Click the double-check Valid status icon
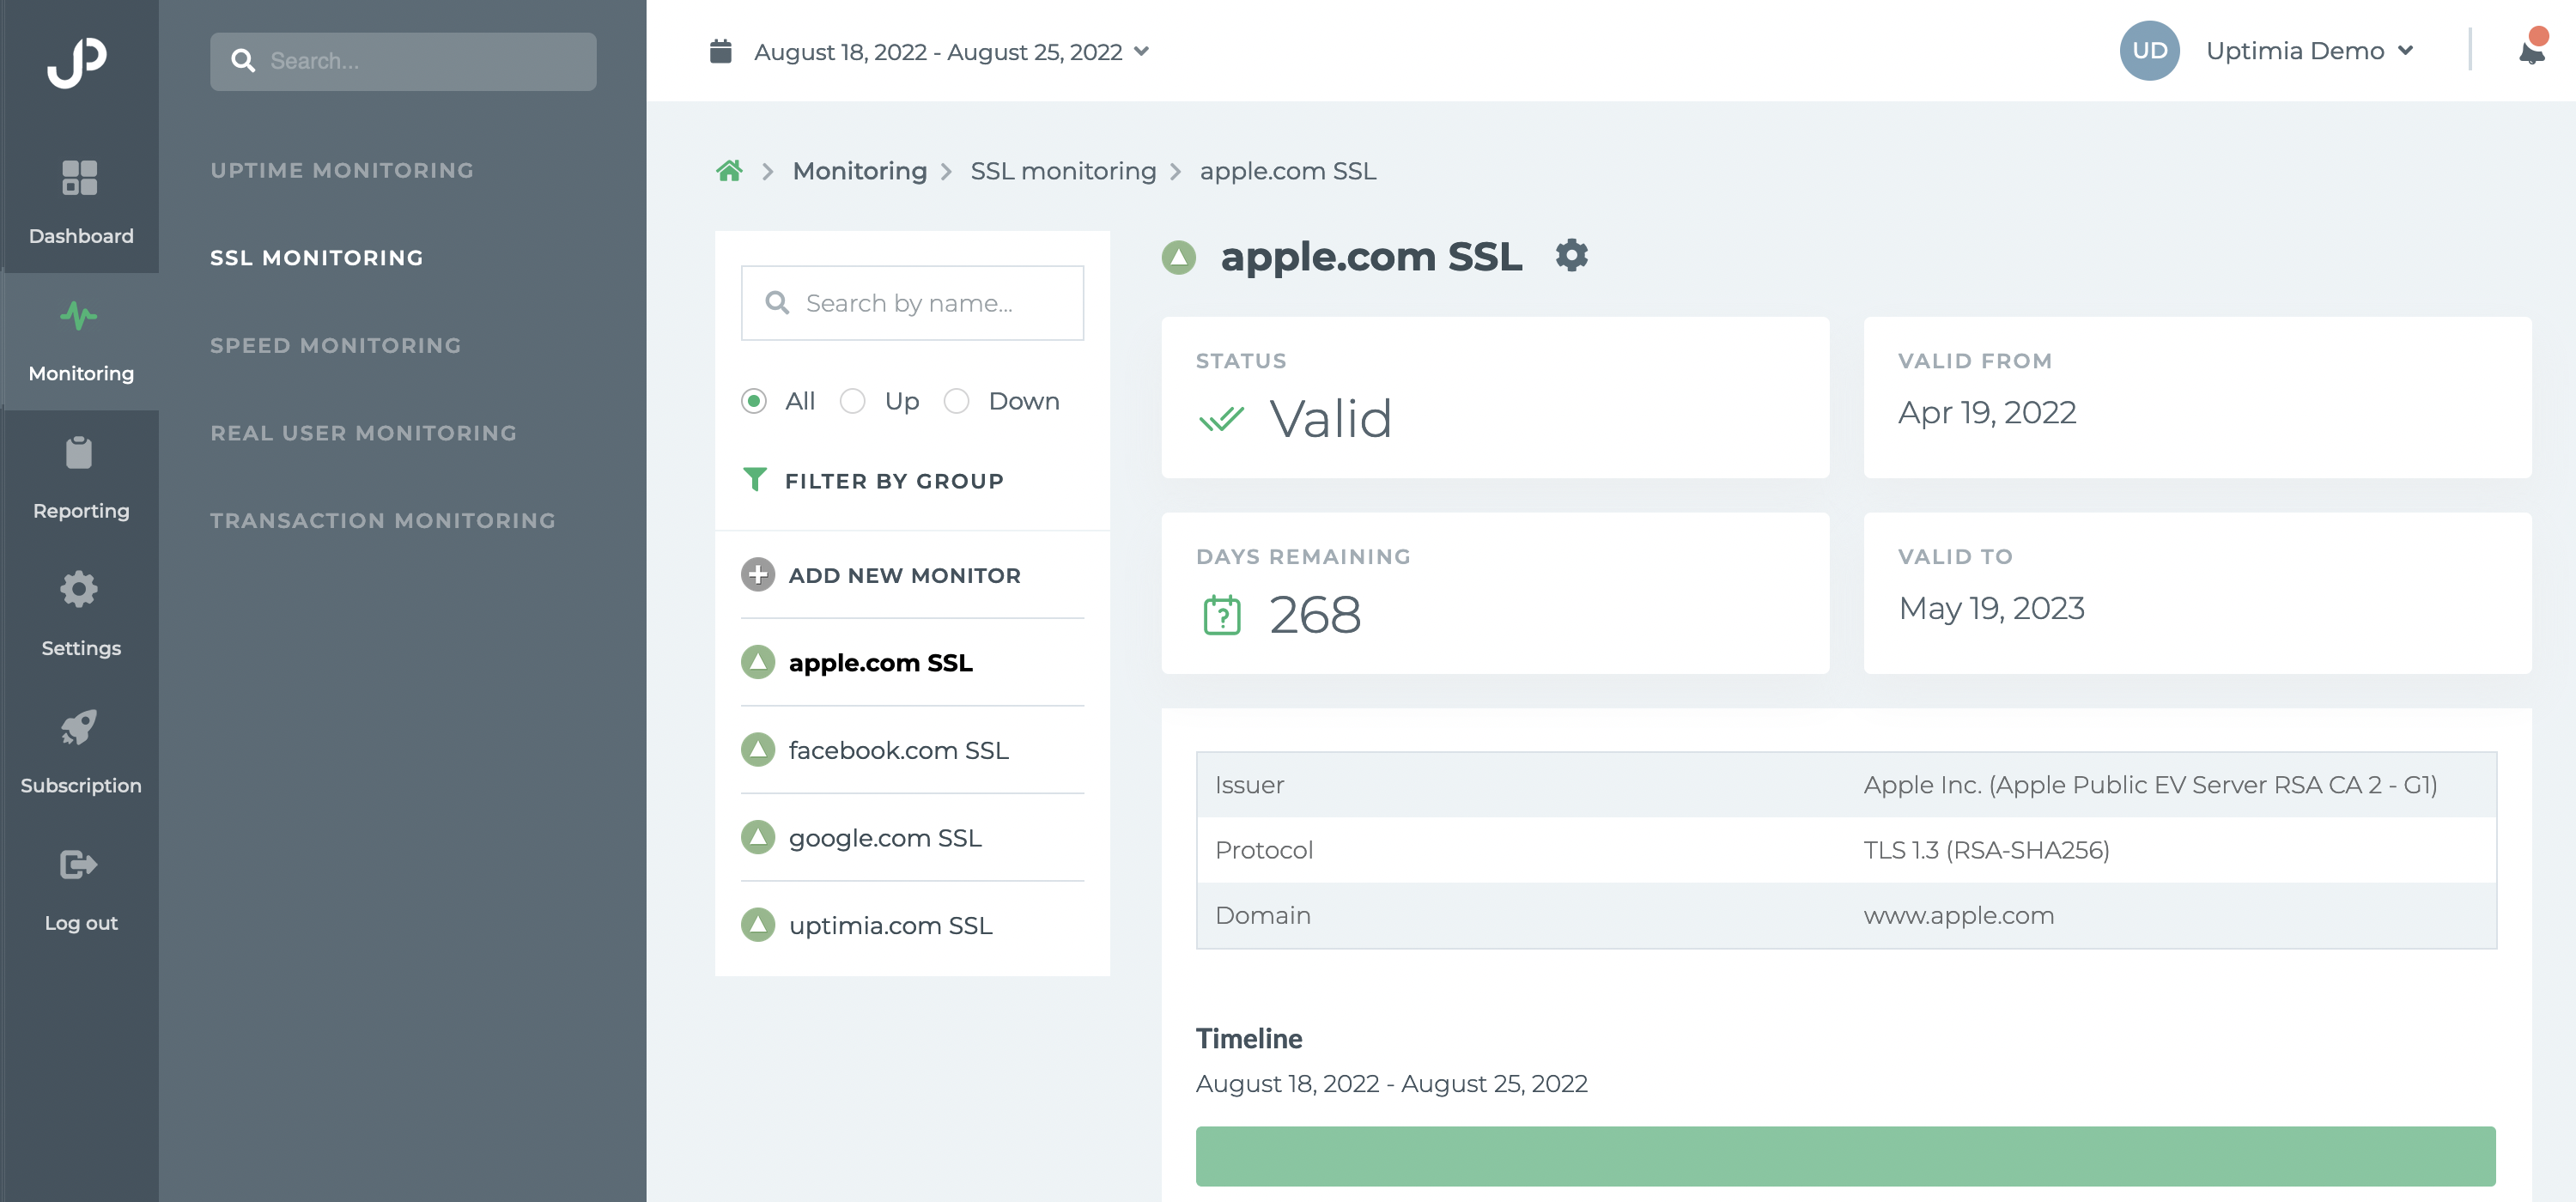 point(1221,418)
